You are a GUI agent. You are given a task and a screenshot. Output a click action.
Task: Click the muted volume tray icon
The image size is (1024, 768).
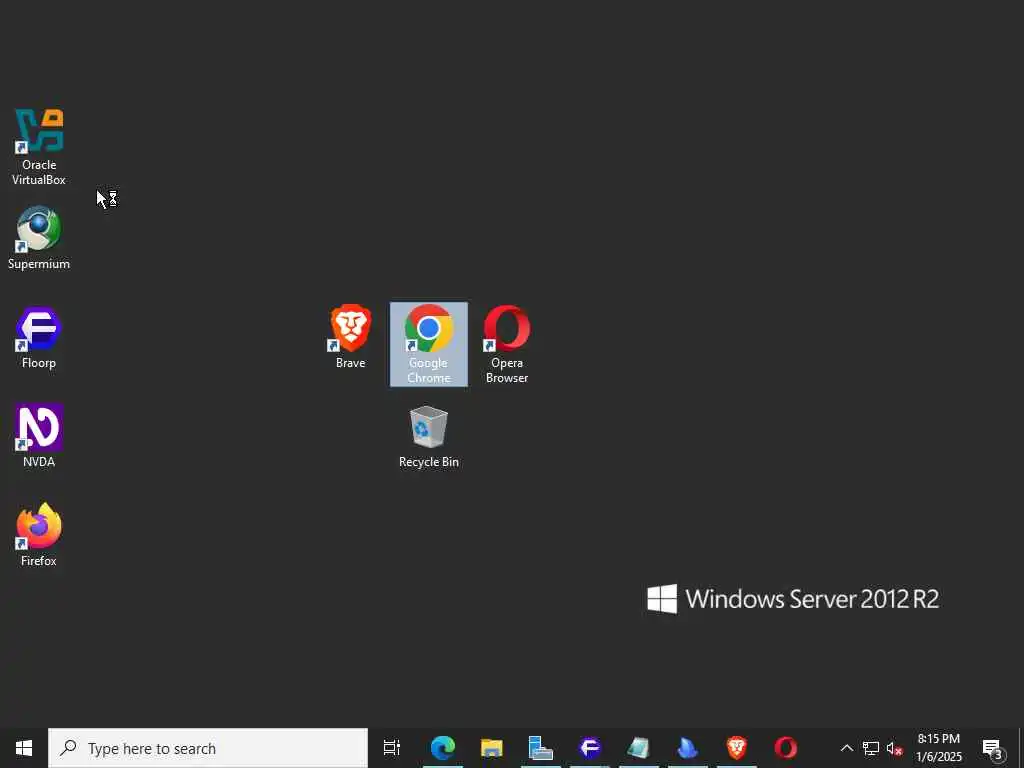[x=894, y=748]
